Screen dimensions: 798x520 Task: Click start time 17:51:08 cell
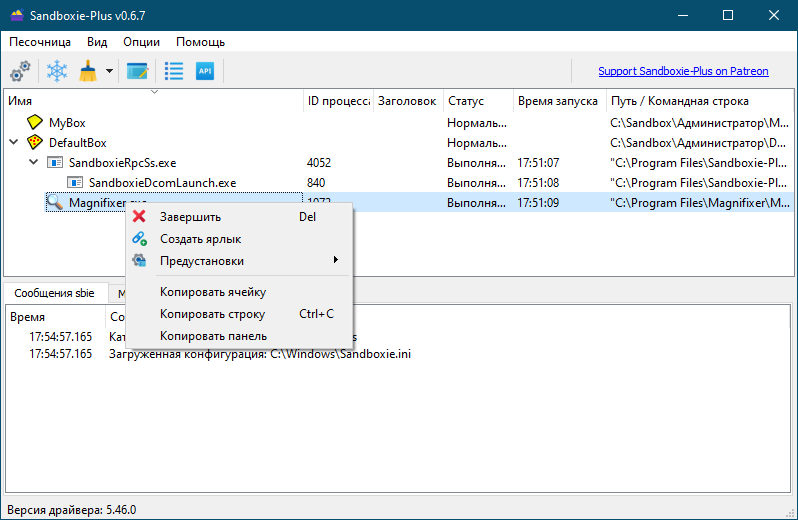(x=538, y=183)
